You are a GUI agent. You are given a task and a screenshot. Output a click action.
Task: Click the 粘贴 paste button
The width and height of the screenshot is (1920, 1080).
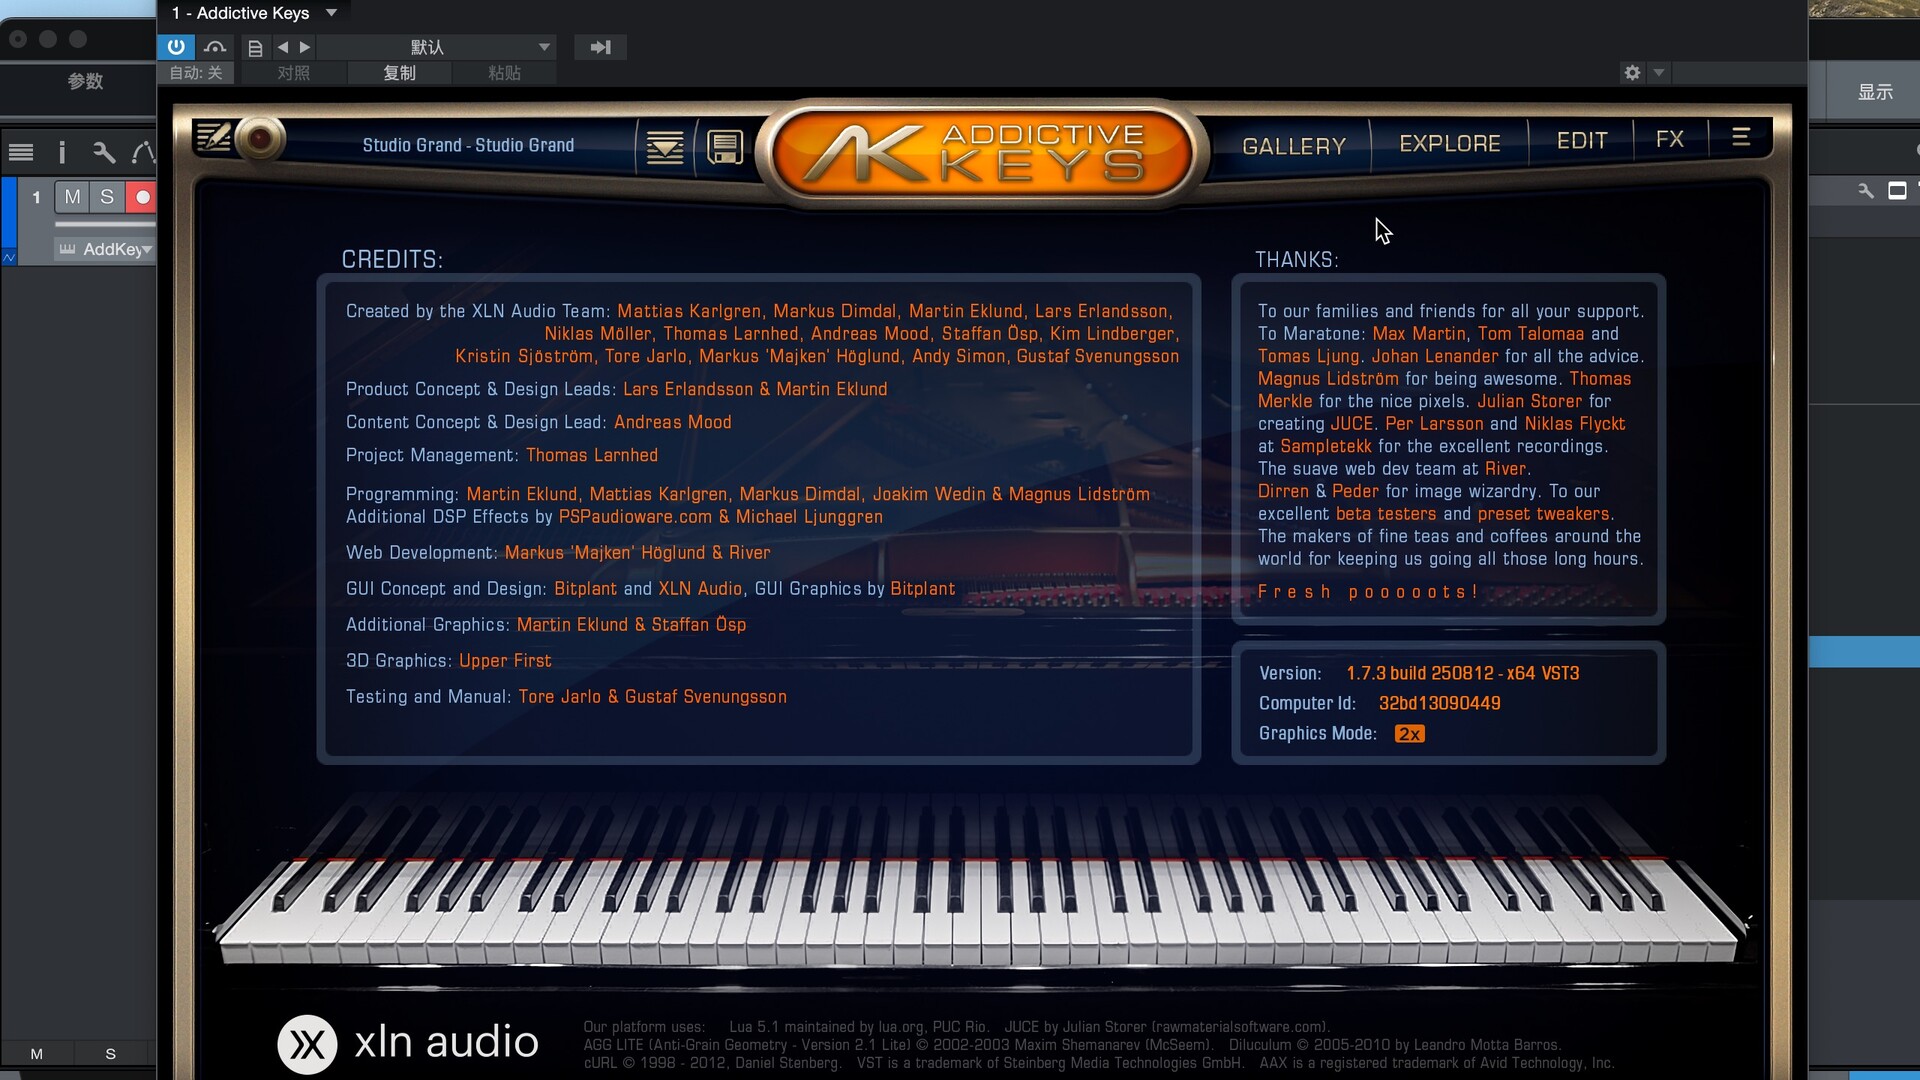click(504, 73)
